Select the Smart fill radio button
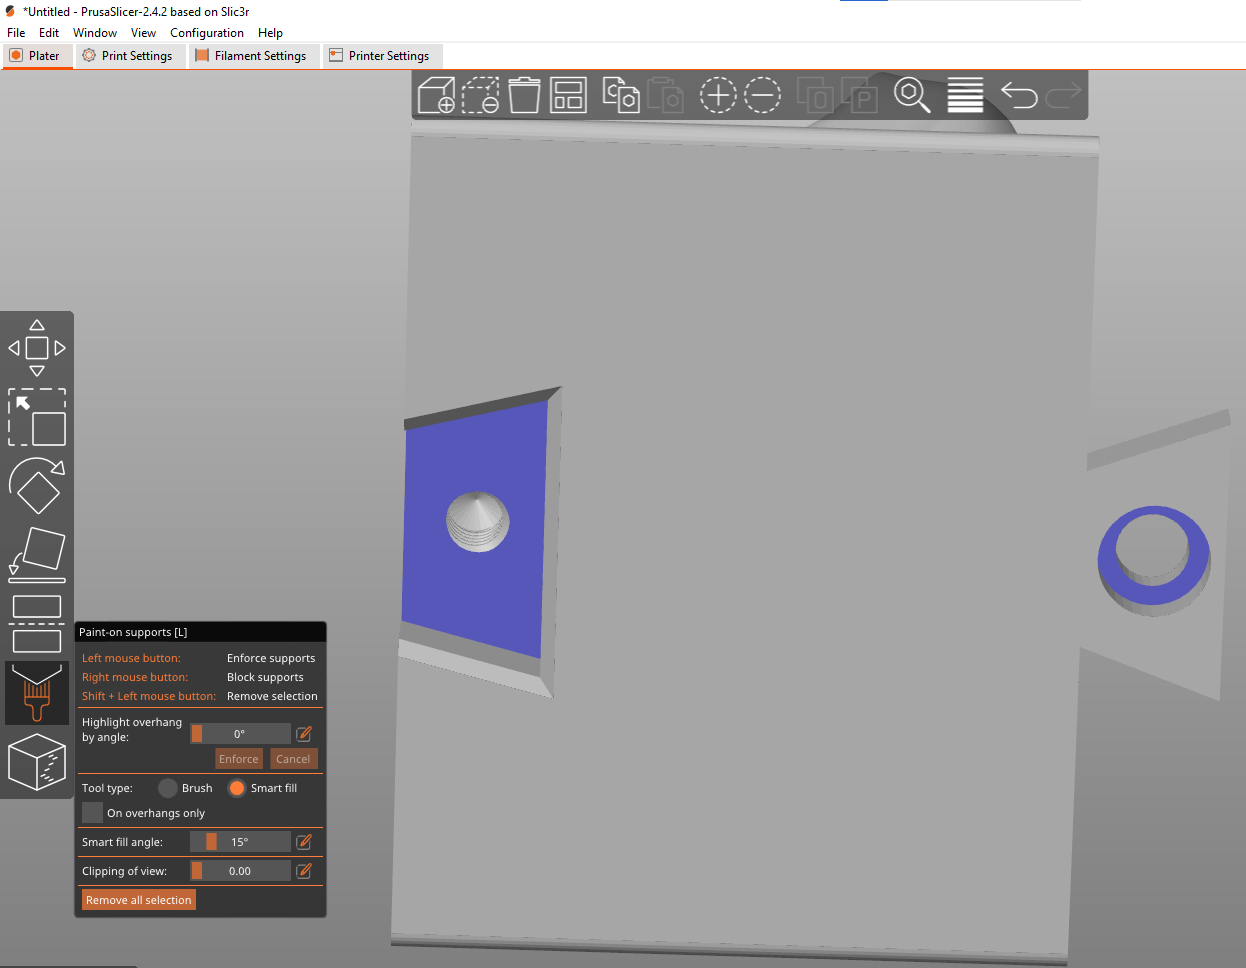 point(237,788)
